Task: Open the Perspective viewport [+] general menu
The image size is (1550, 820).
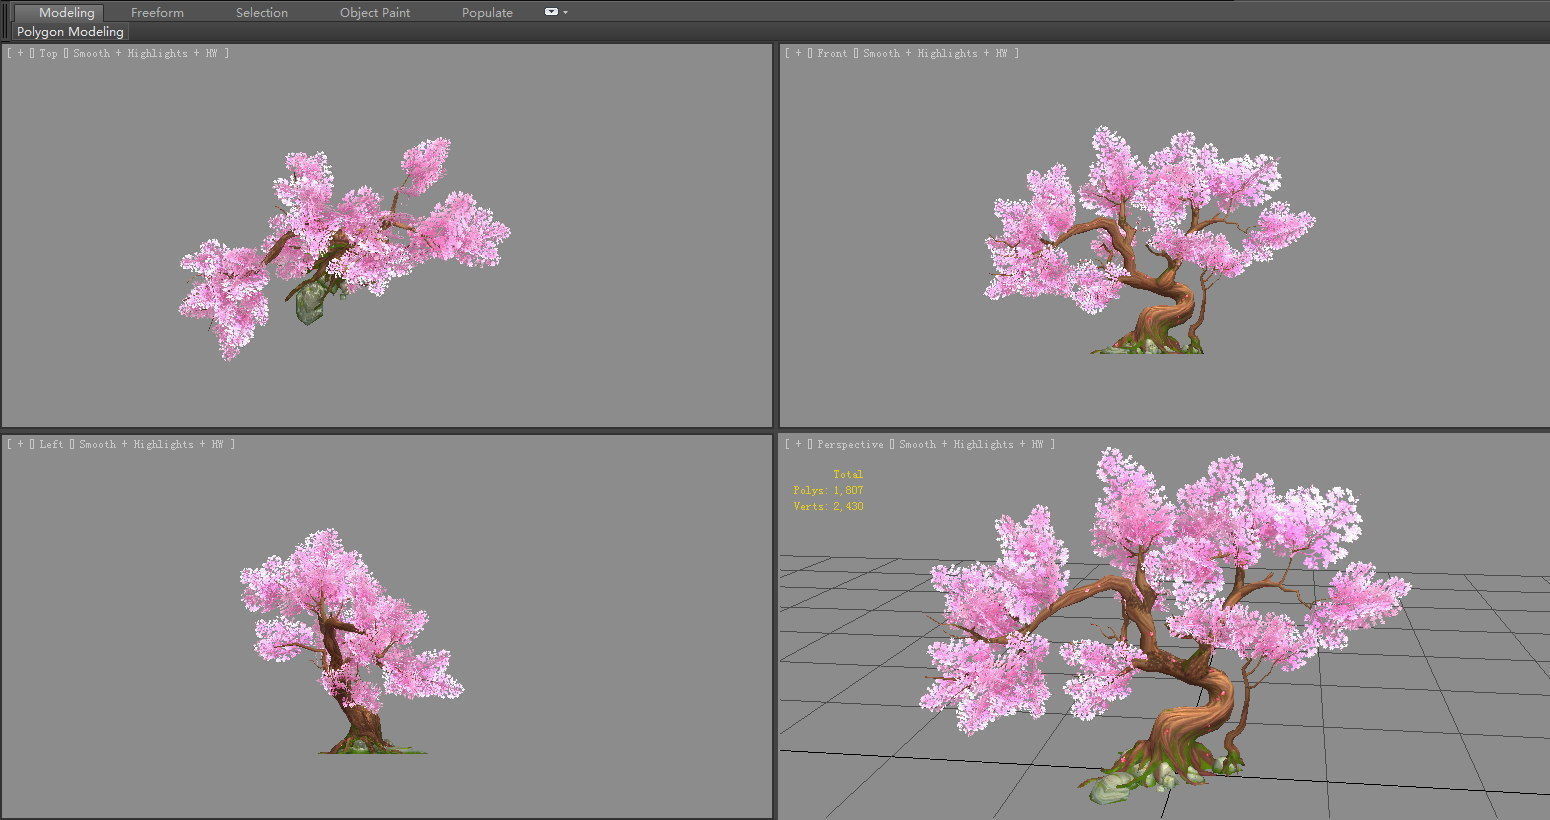Action: (798, 444)
